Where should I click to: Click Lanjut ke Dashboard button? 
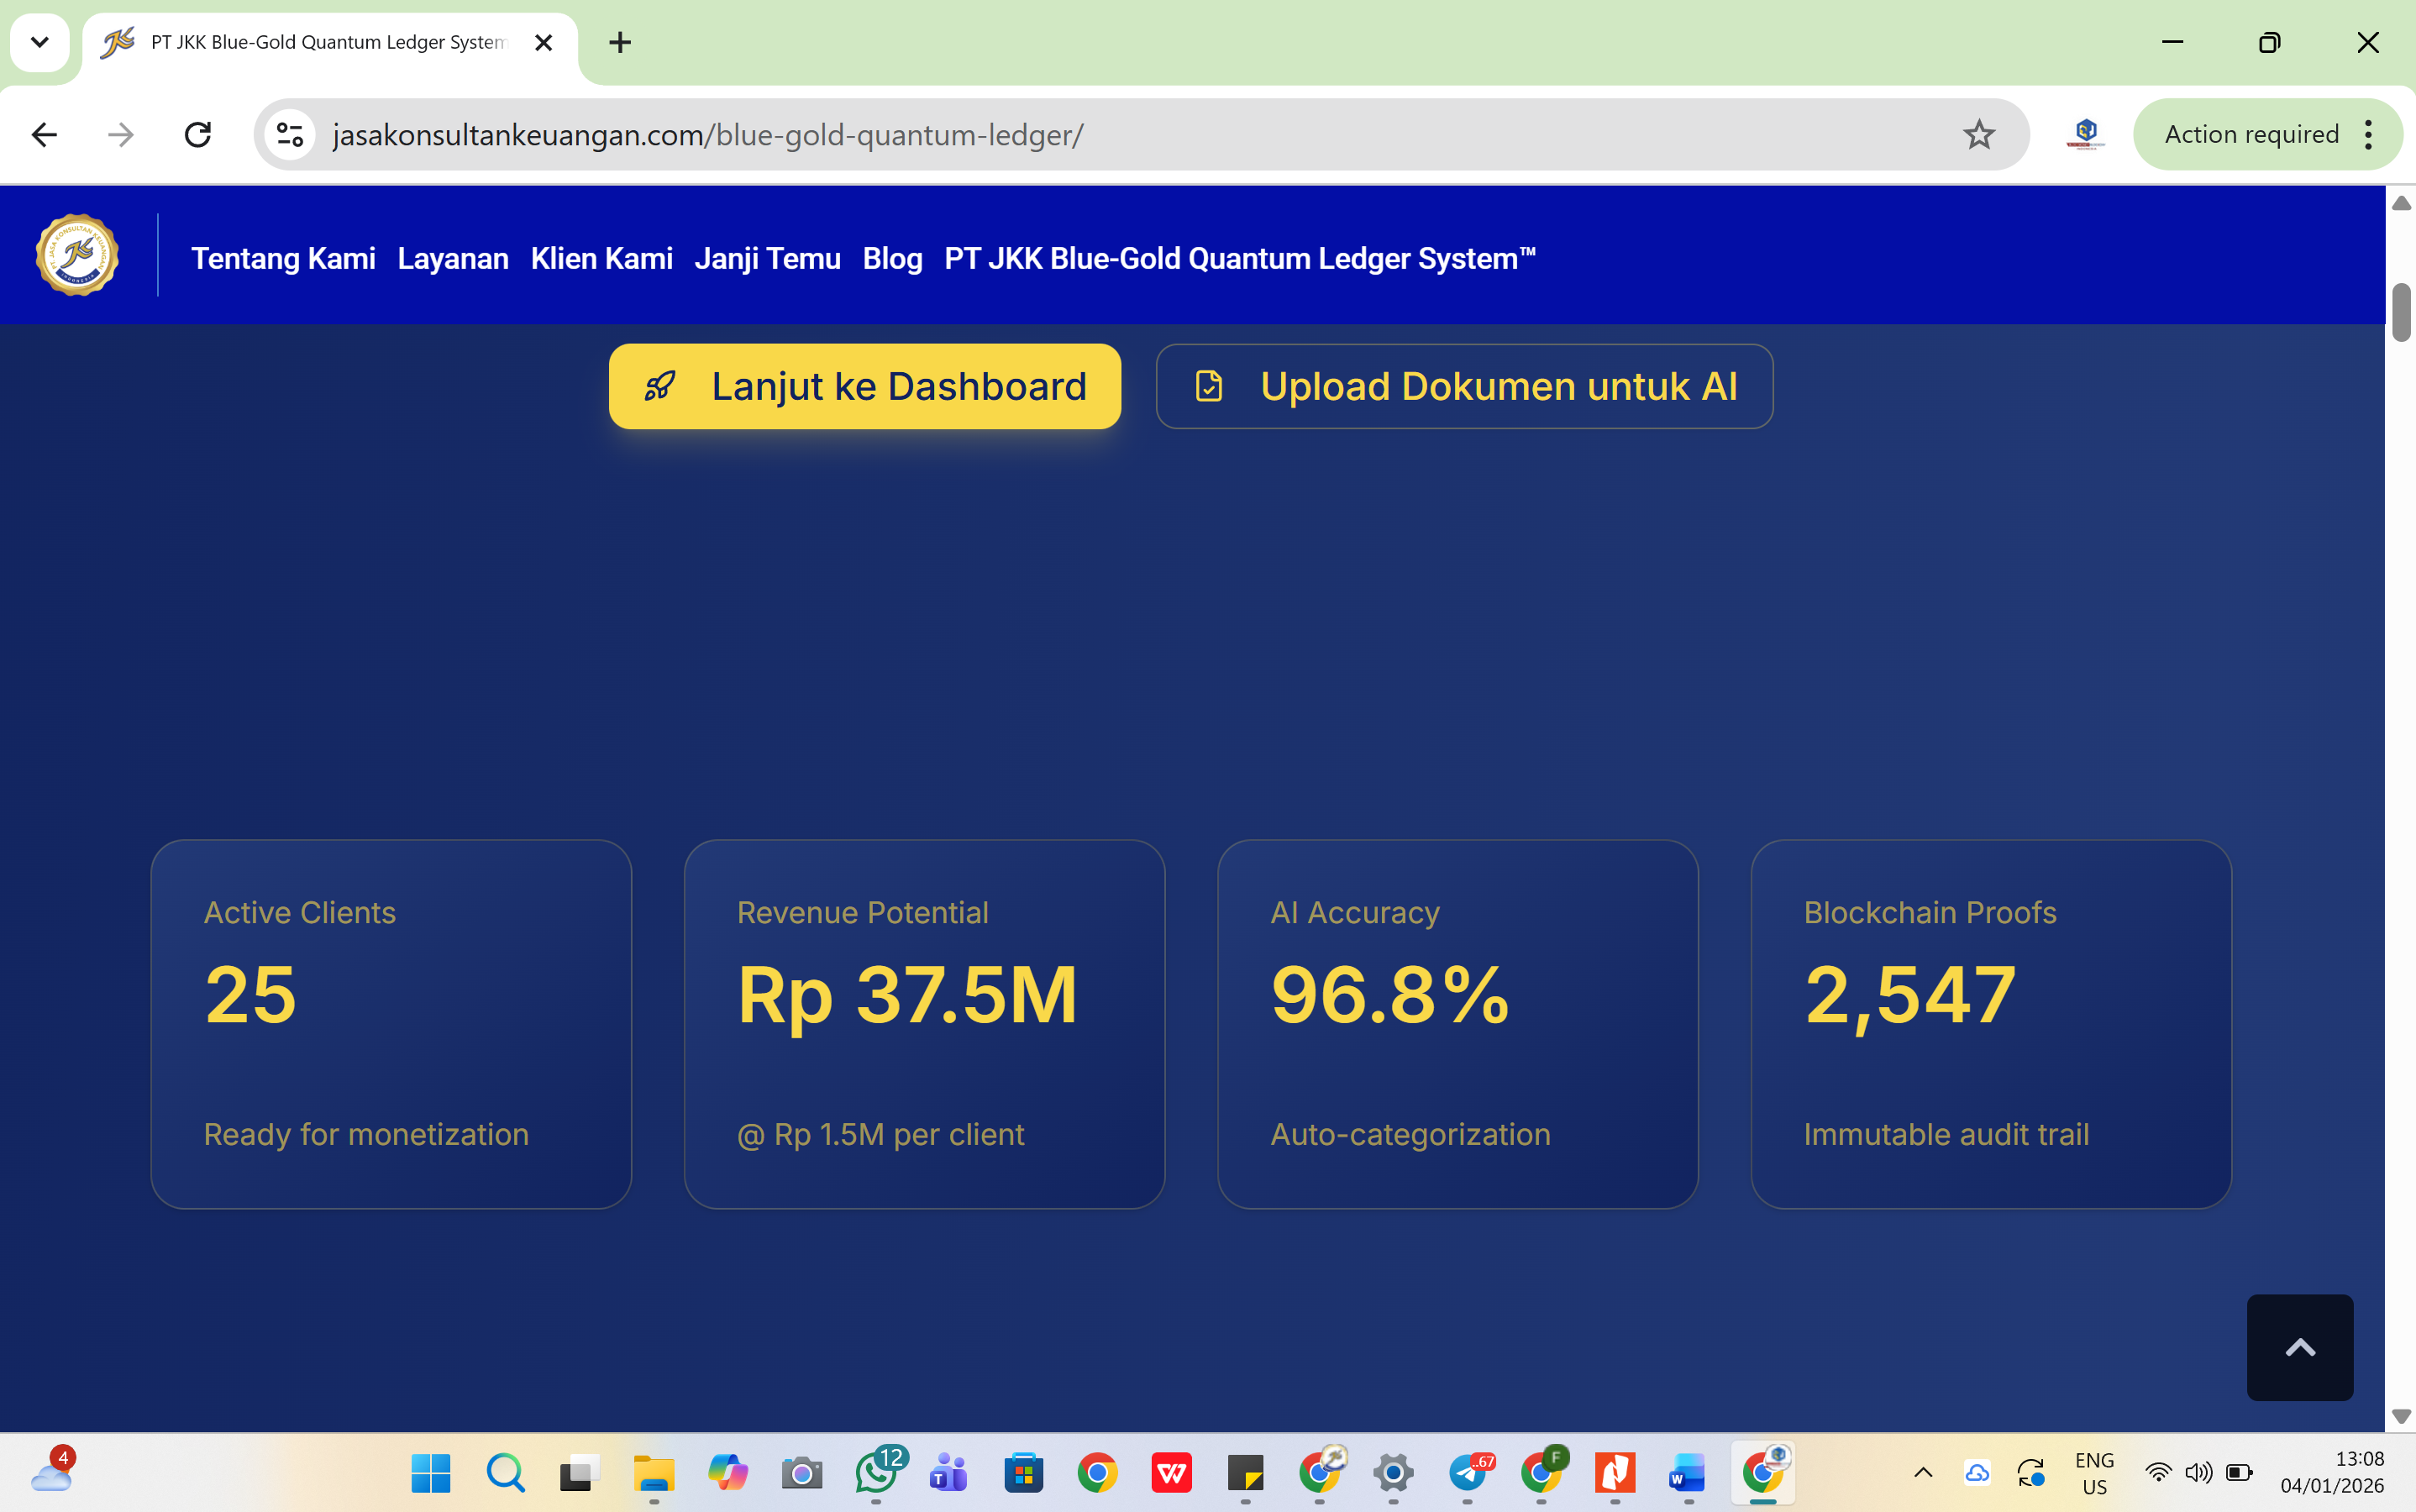(x=865, y=386)
